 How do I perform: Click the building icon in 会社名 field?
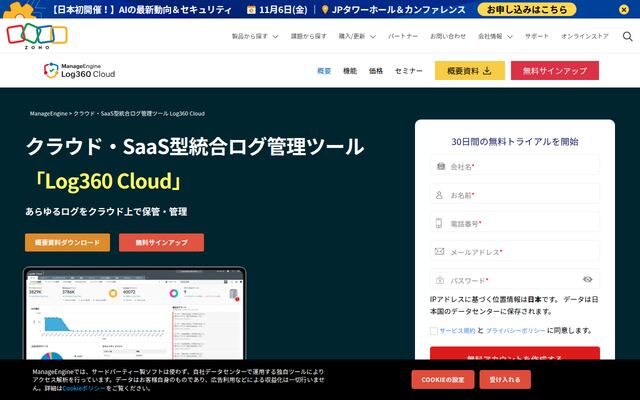click(x=441, y=166)
